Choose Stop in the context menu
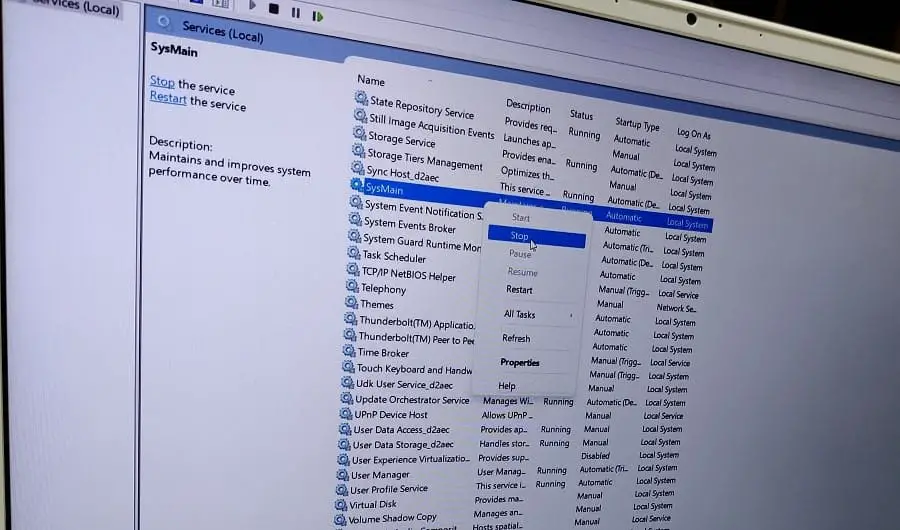900x530 pixels. [537, 236]
